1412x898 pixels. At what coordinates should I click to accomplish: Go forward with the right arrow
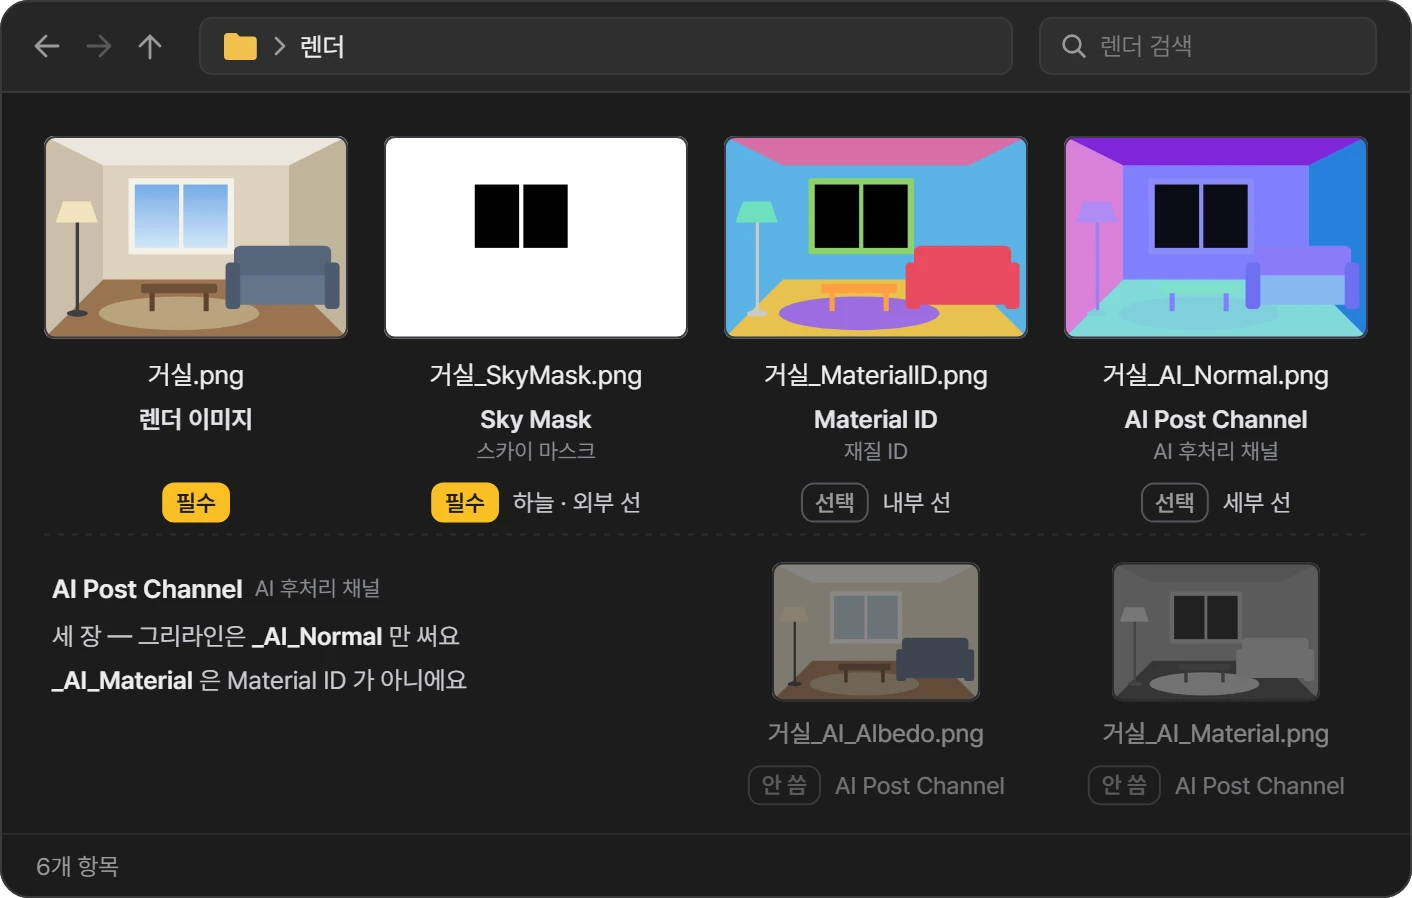pos(98,46)
